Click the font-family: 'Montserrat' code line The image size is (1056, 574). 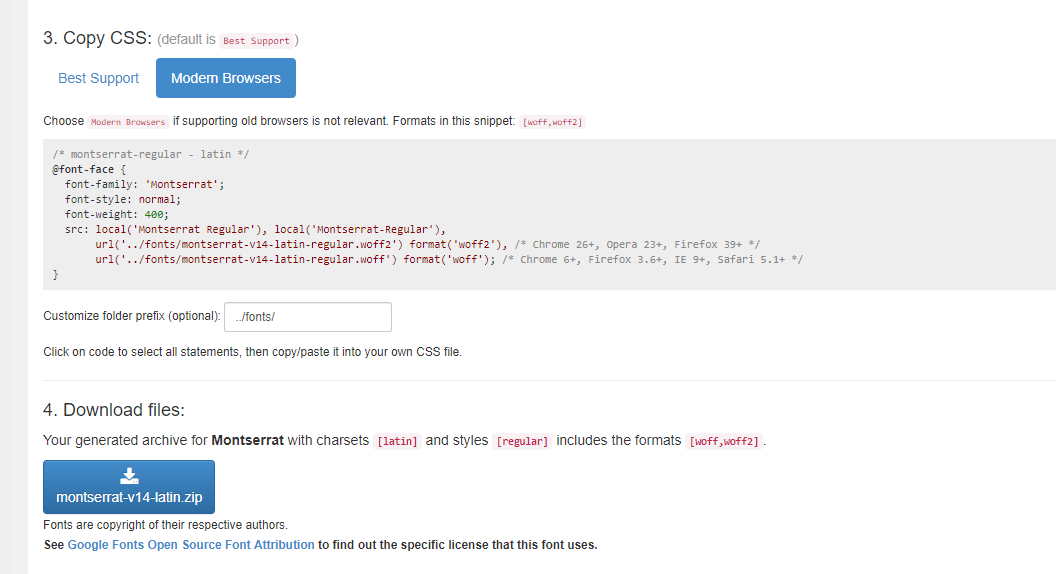coord(144,185)
